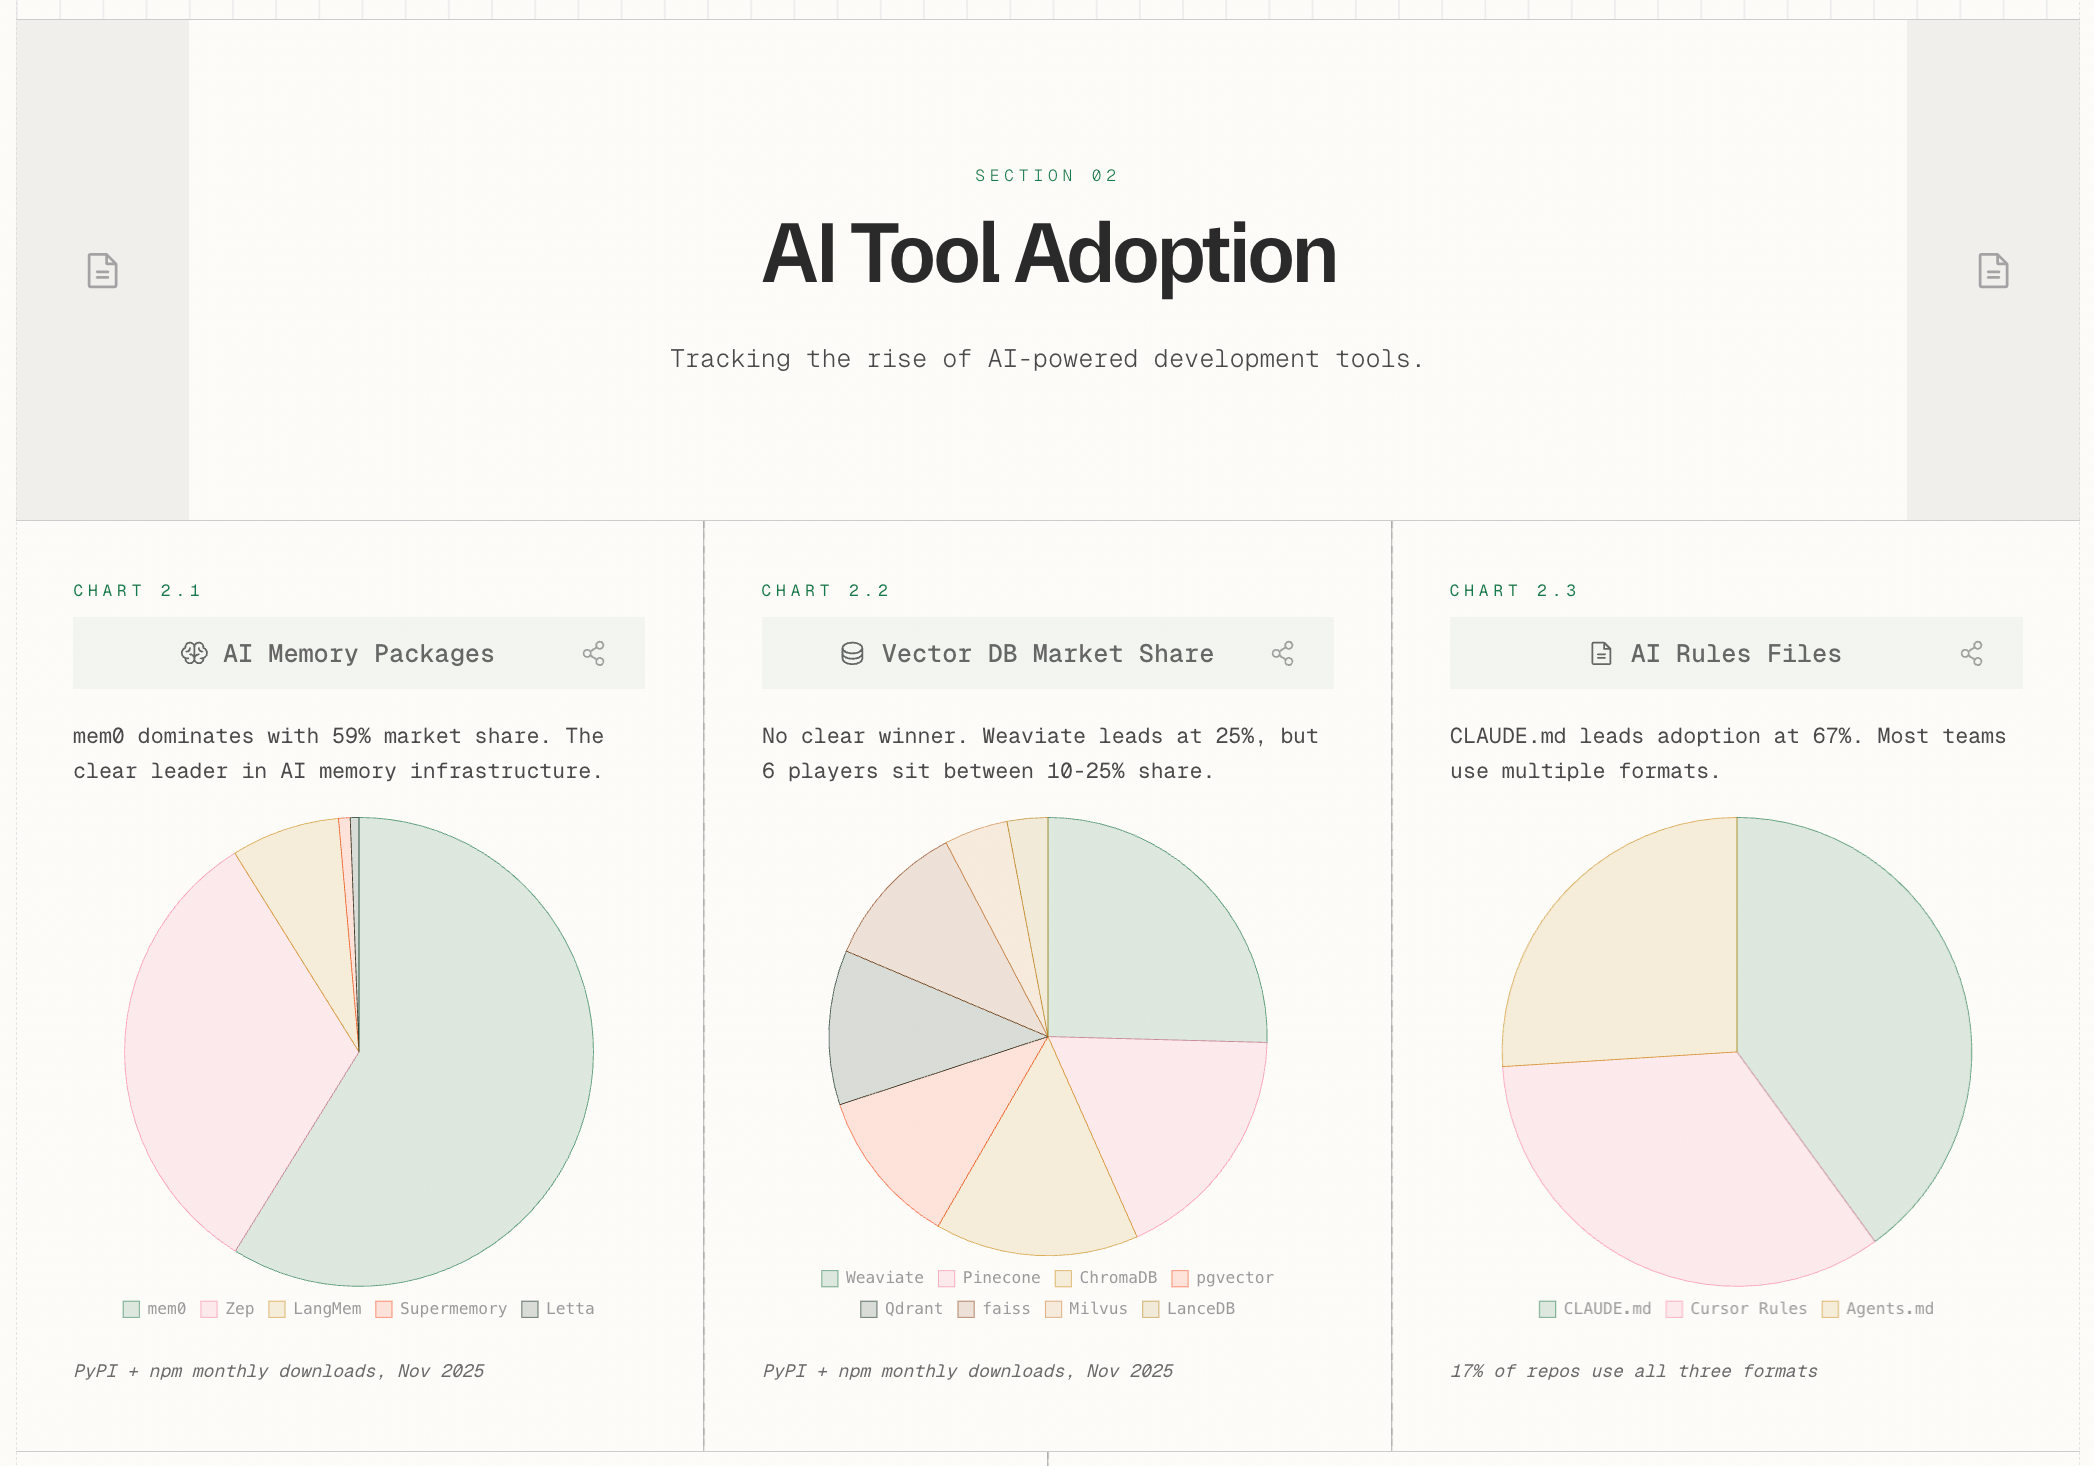Screen dimensions: 2094x1466
Task: Toggle the mem0 legend entry
Action: (x=155, y=1309)
